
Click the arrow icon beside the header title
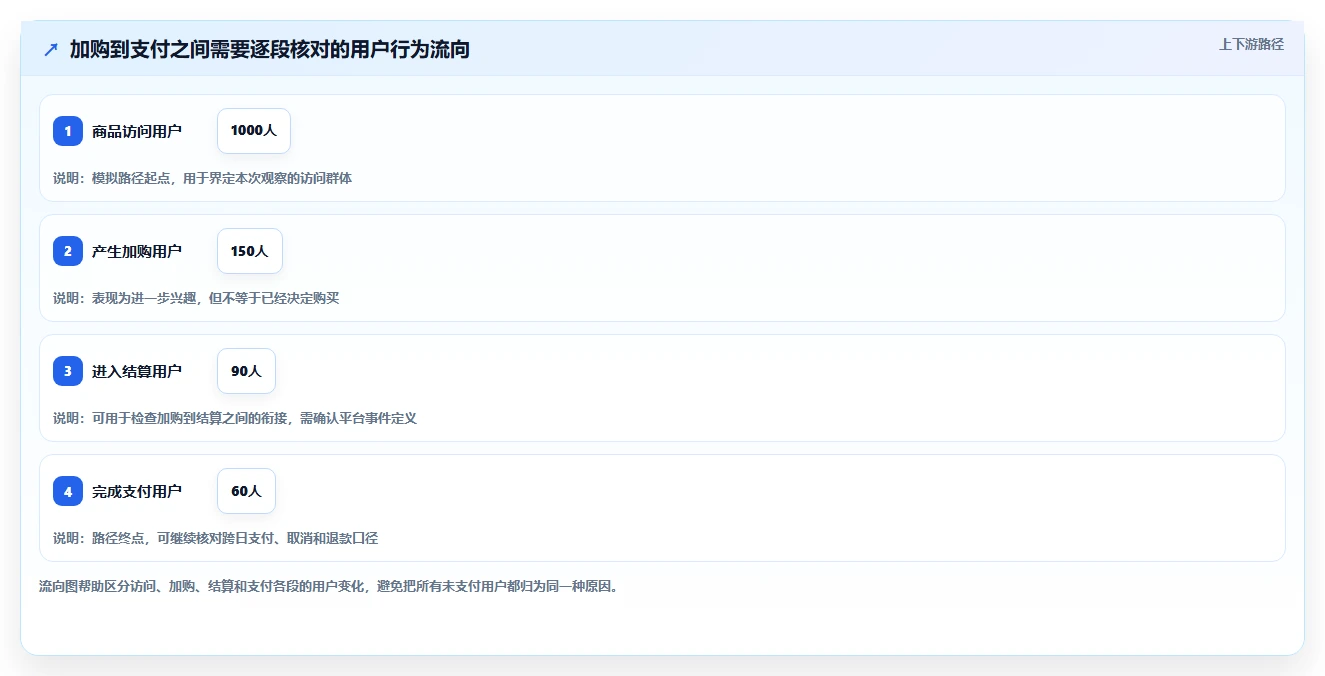[51, 49]
